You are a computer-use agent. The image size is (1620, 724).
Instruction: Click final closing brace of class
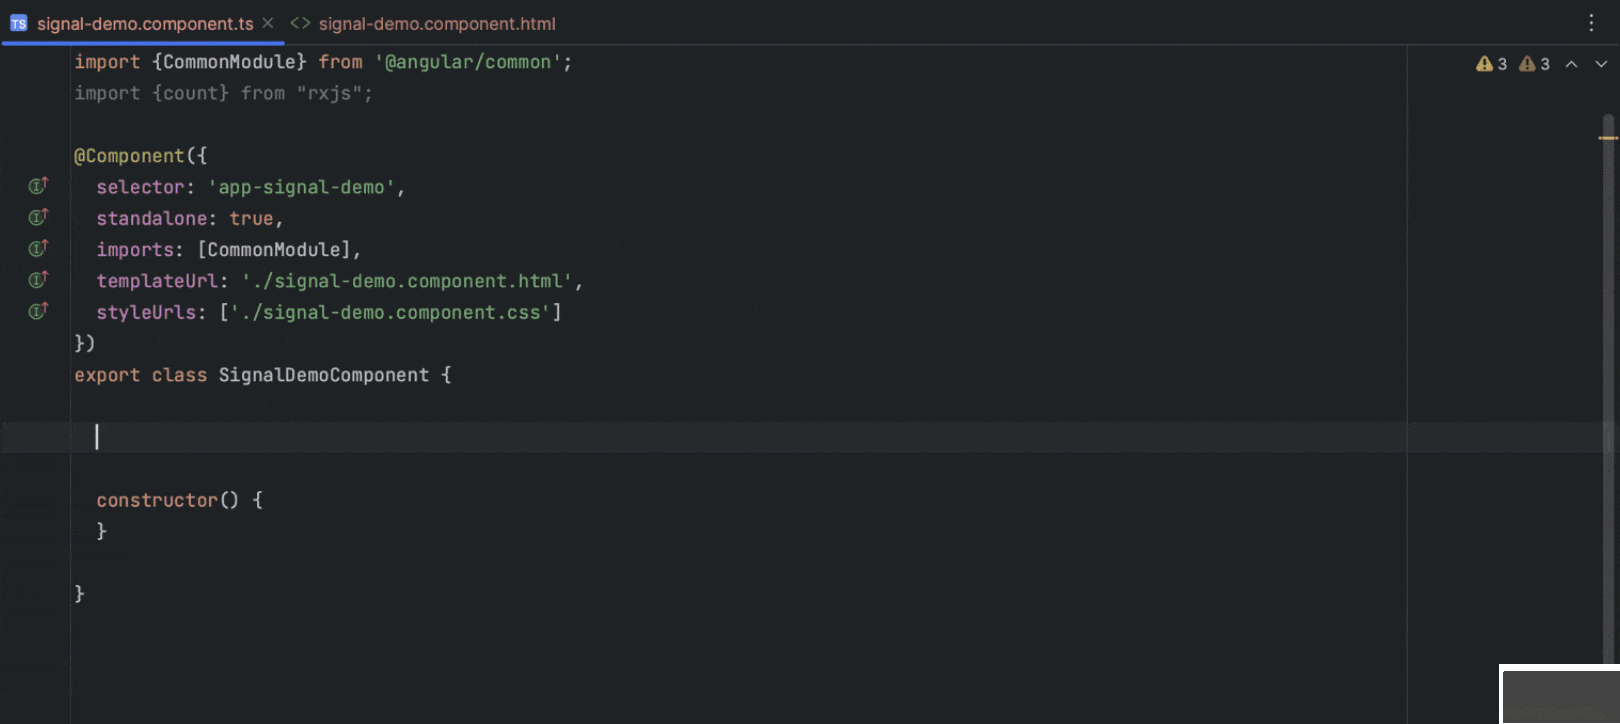pyautogui.click(x=80, y=594)
